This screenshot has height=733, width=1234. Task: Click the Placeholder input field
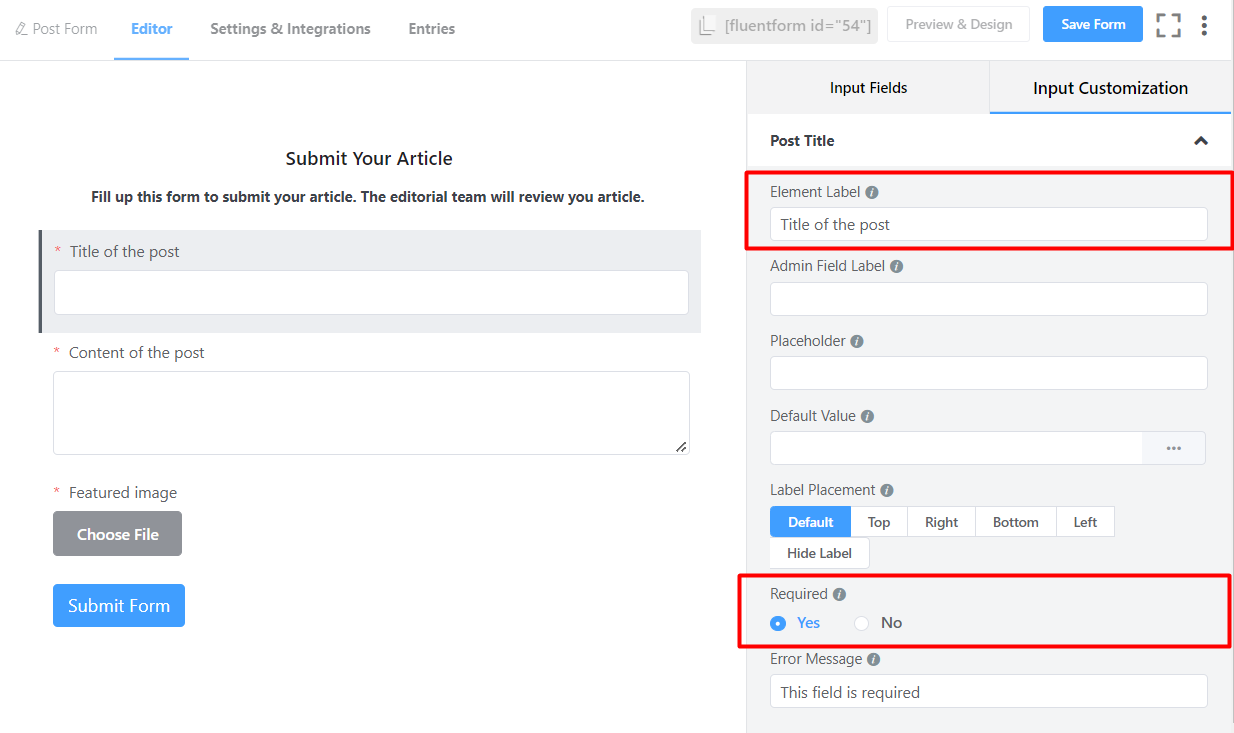989,373
